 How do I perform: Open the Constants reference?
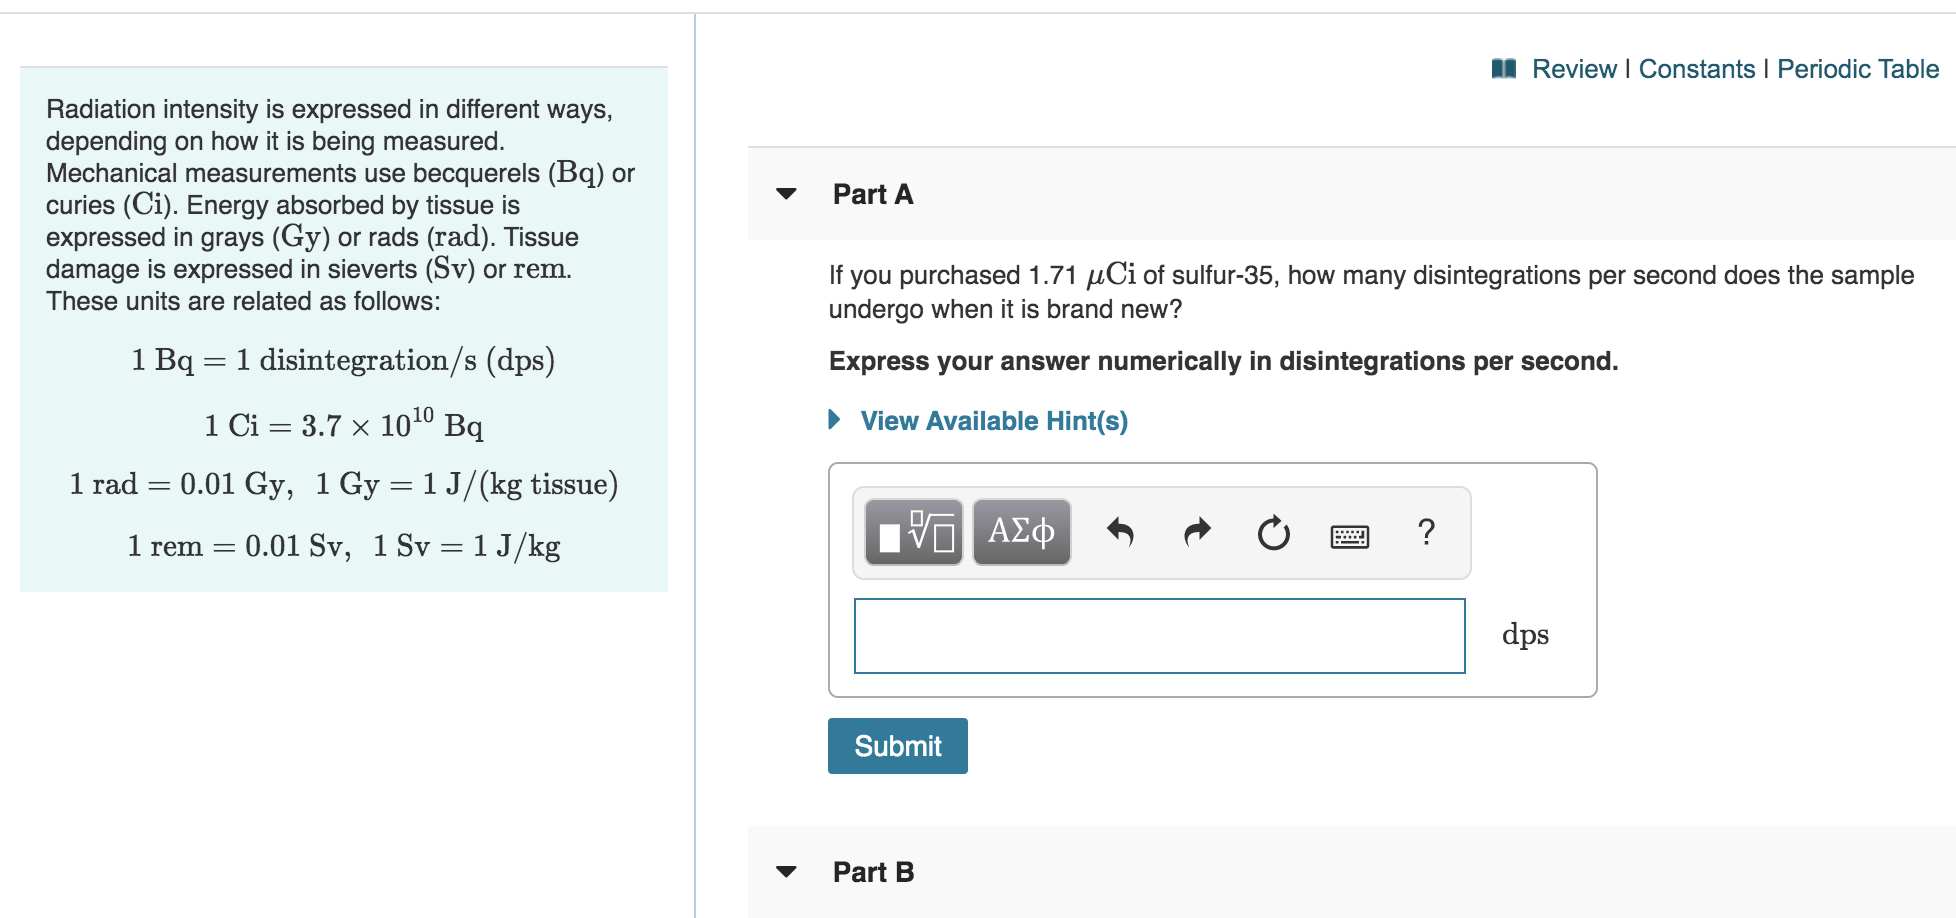[1698, 68]
